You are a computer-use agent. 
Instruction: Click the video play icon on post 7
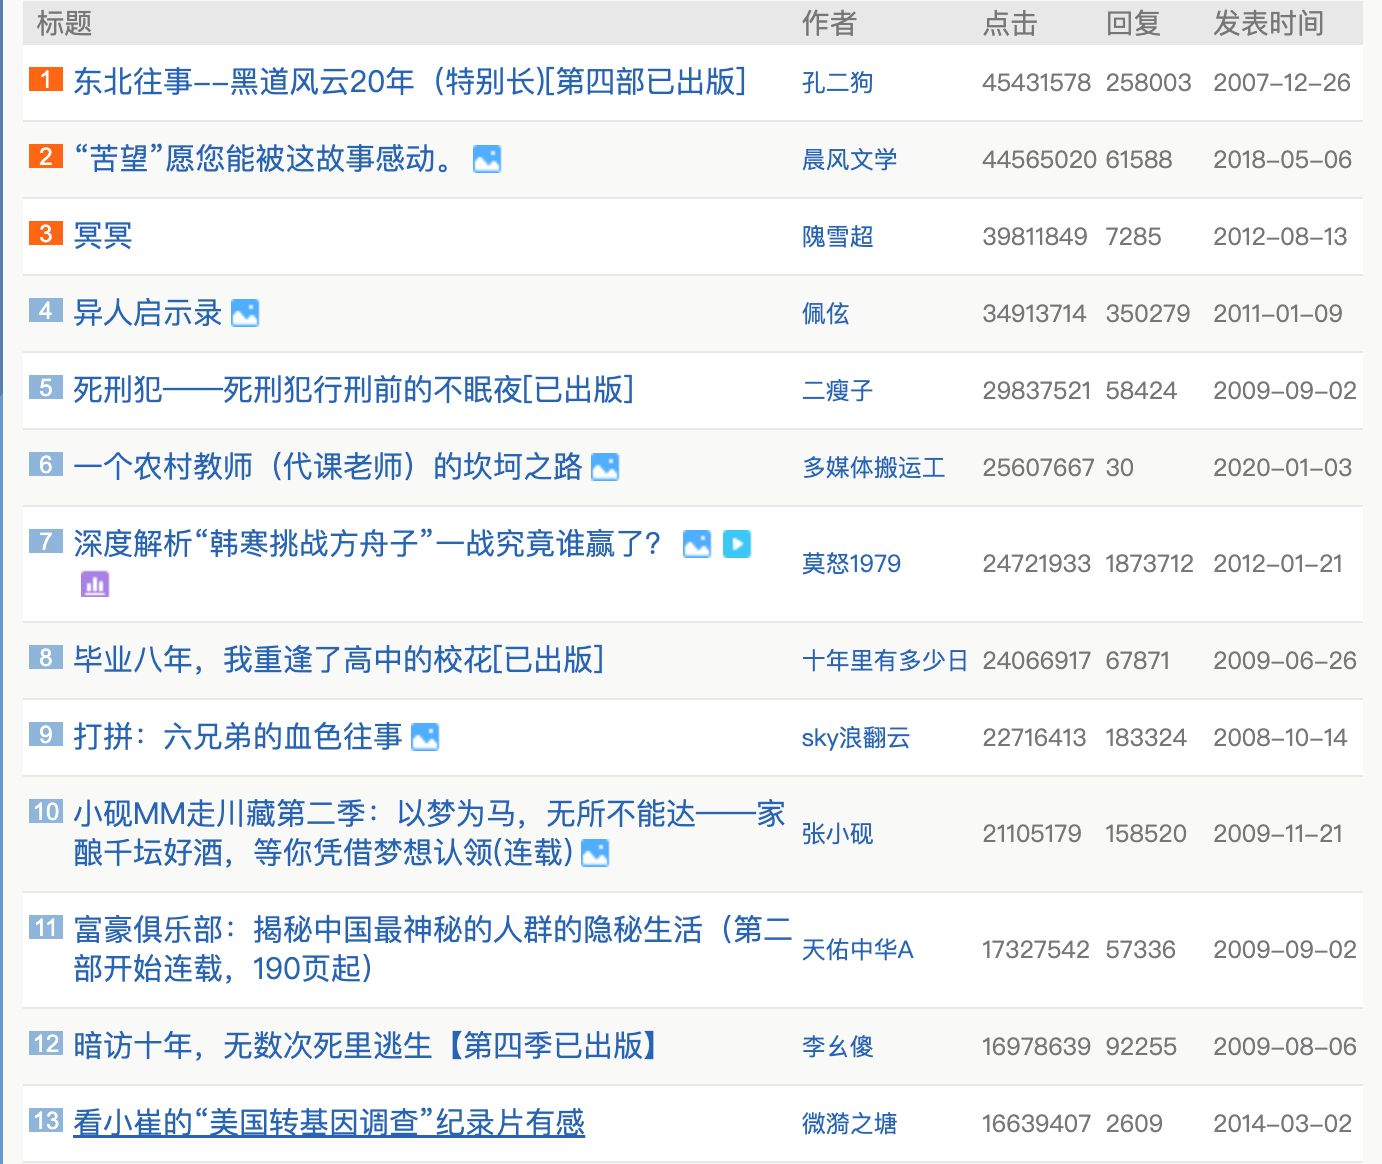coord(737,544)
